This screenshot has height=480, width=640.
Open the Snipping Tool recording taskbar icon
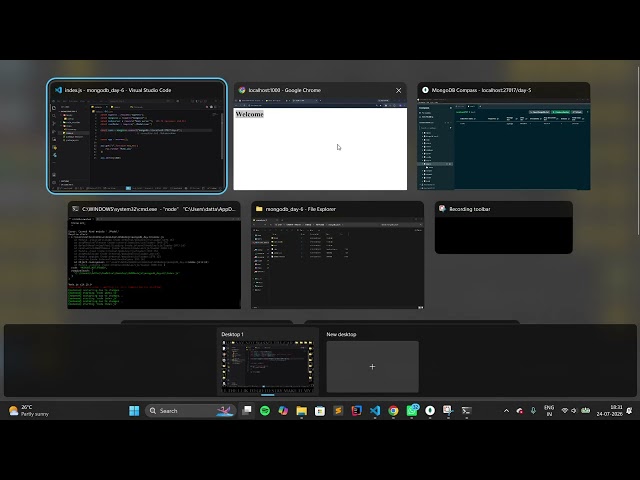448,411
